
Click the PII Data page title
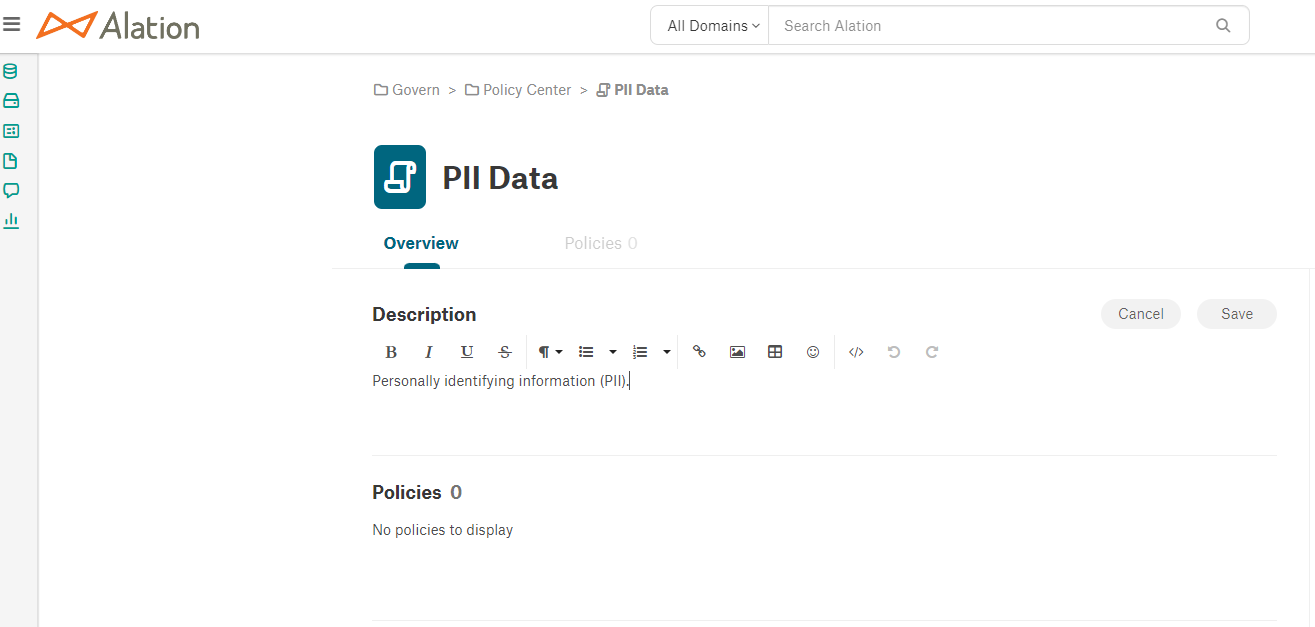[500, 178]
